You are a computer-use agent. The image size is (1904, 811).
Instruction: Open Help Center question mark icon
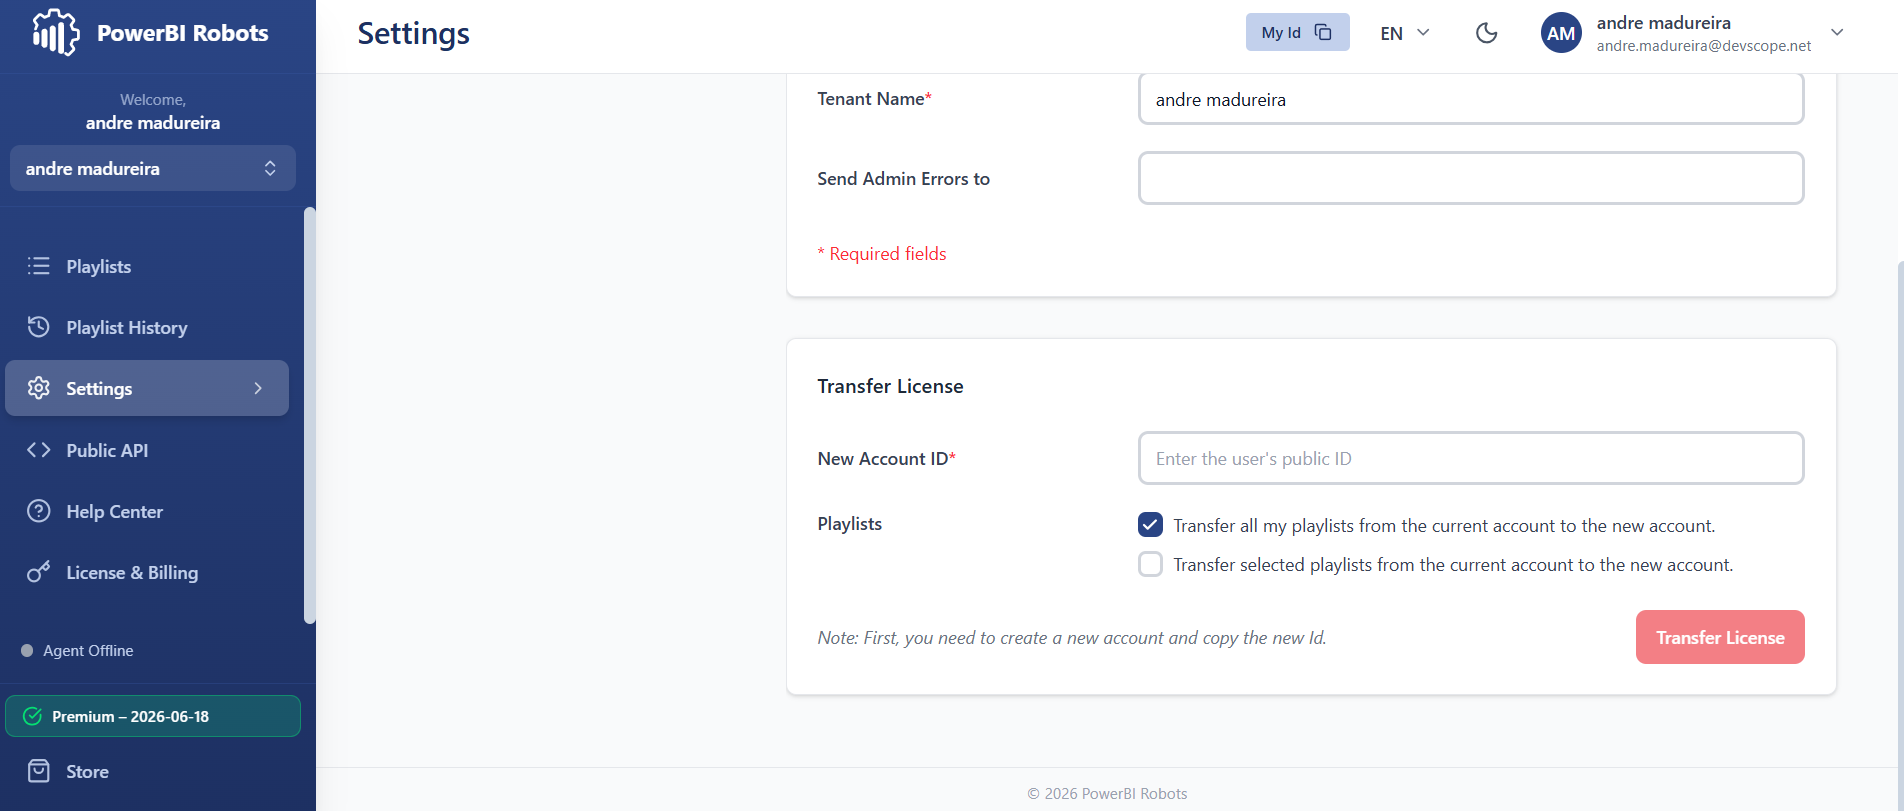pyautogui.click(x=39, y=511)
